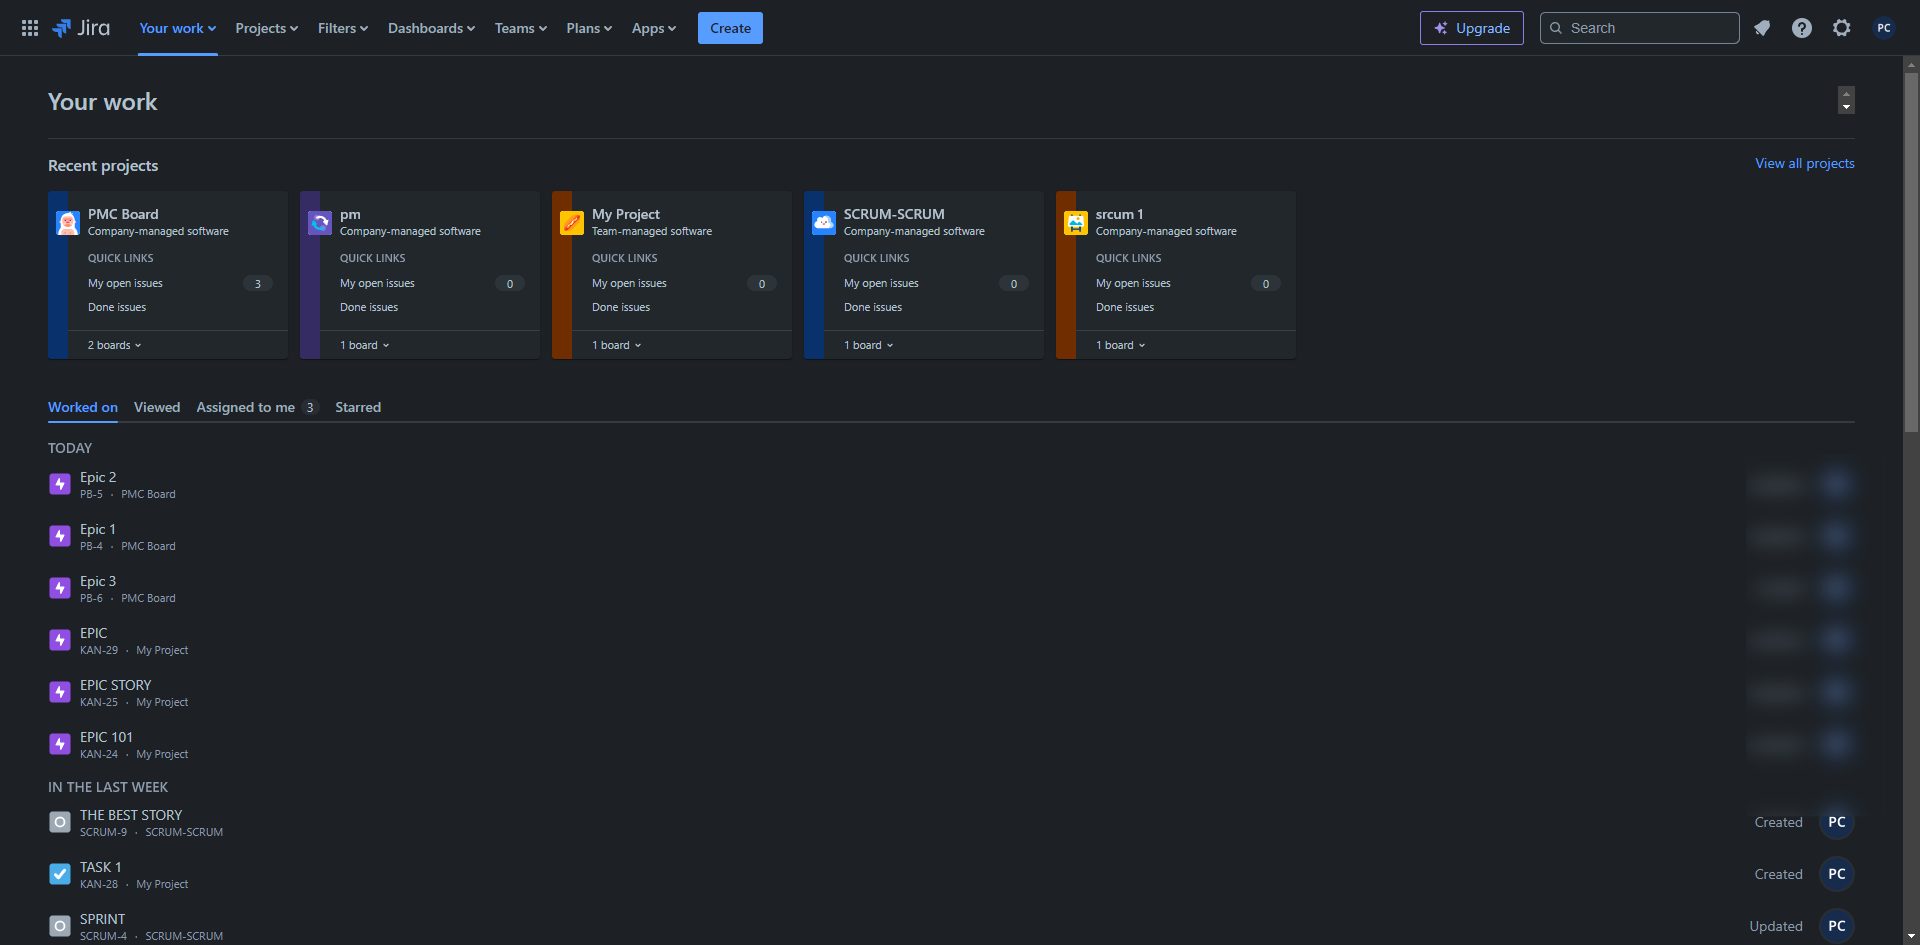The height and width of the screenshot is (945, 1920).
Task: Click the stepper arrows beside Your work heading
Action: point(1846,100)
